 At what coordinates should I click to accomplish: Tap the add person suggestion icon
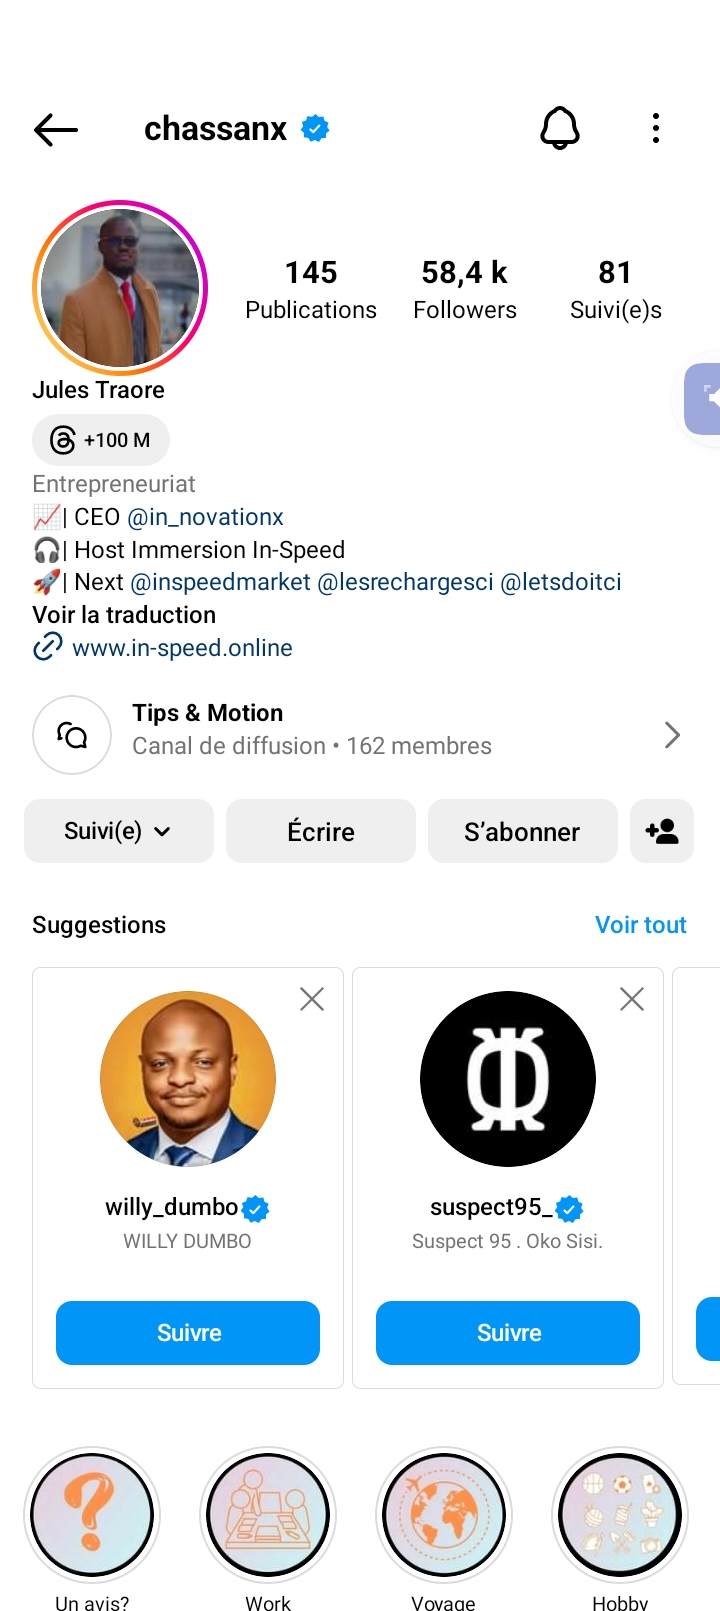point(662,831)
